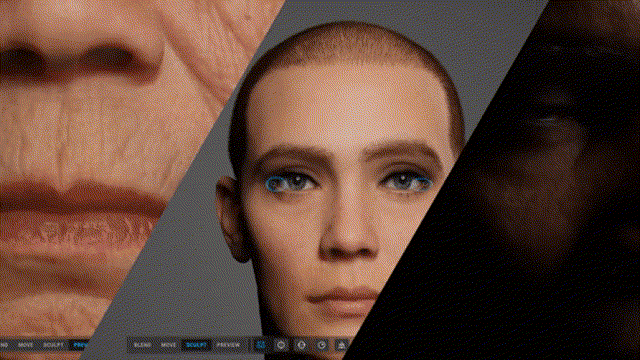Click the partially visible BLEND button in left panel
The width and height of the screenshot is (640, 360).
4,345
